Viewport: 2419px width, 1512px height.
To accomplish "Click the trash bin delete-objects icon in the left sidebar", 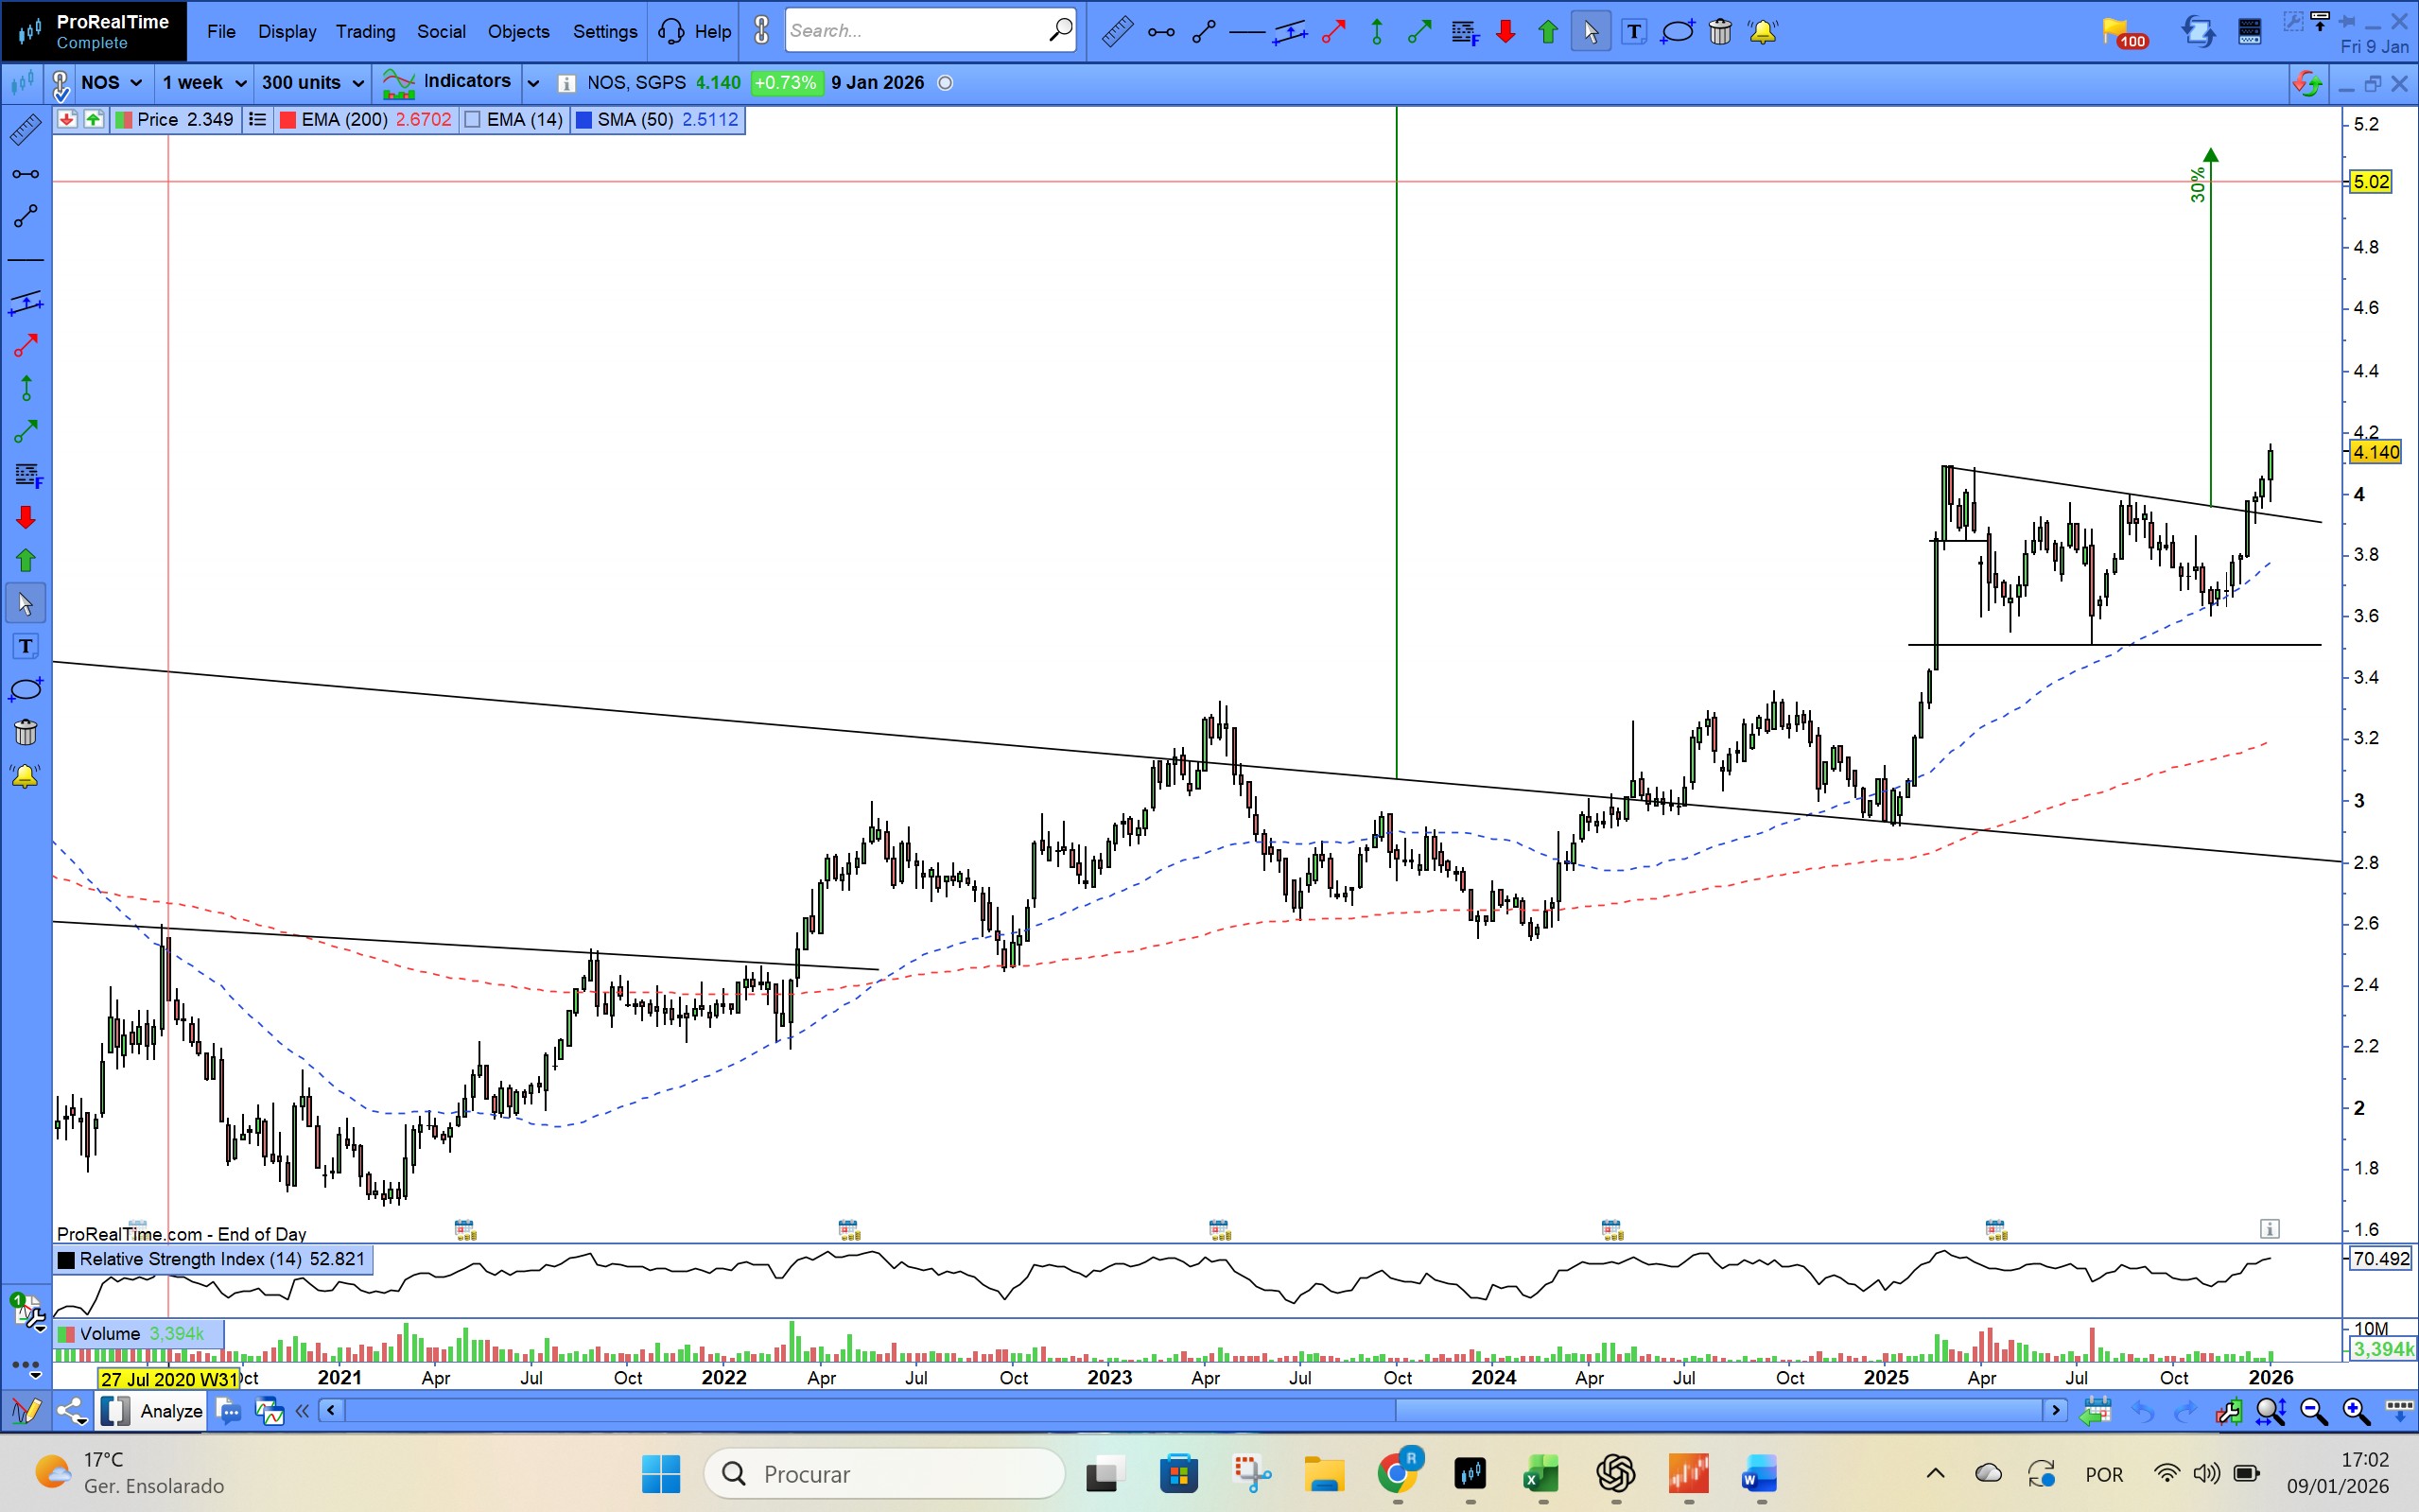I will pyautogui.click(x=25, y=733).
